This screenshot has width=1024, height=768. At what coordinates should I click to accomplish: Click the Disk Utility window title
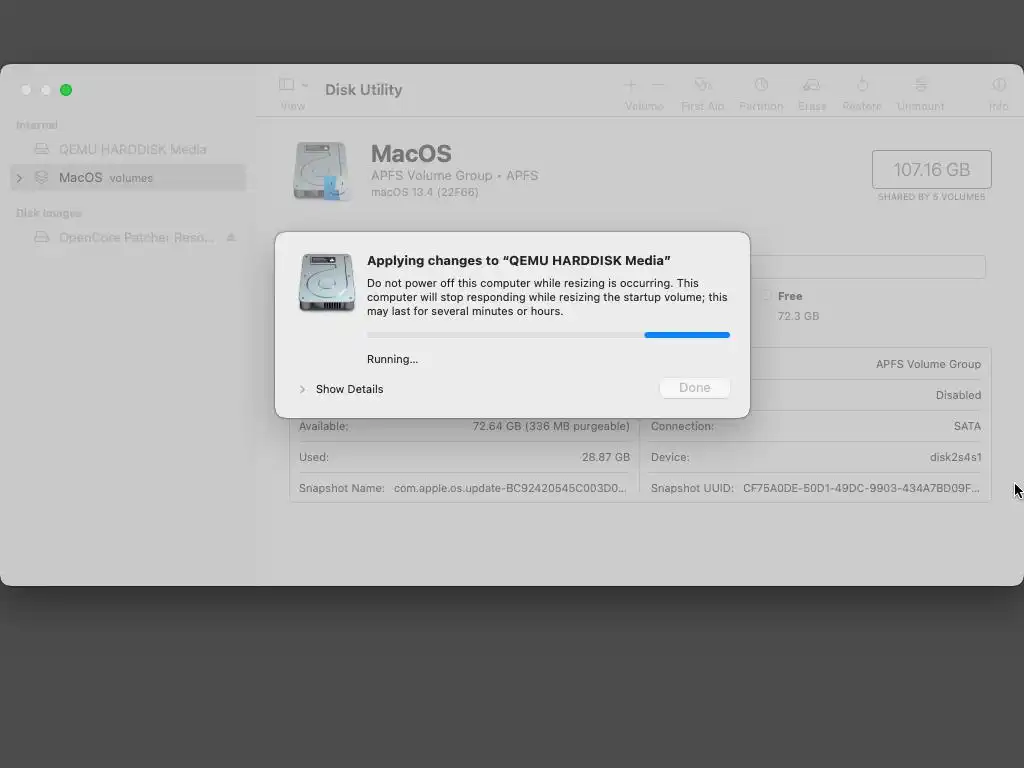coord(364,89)
